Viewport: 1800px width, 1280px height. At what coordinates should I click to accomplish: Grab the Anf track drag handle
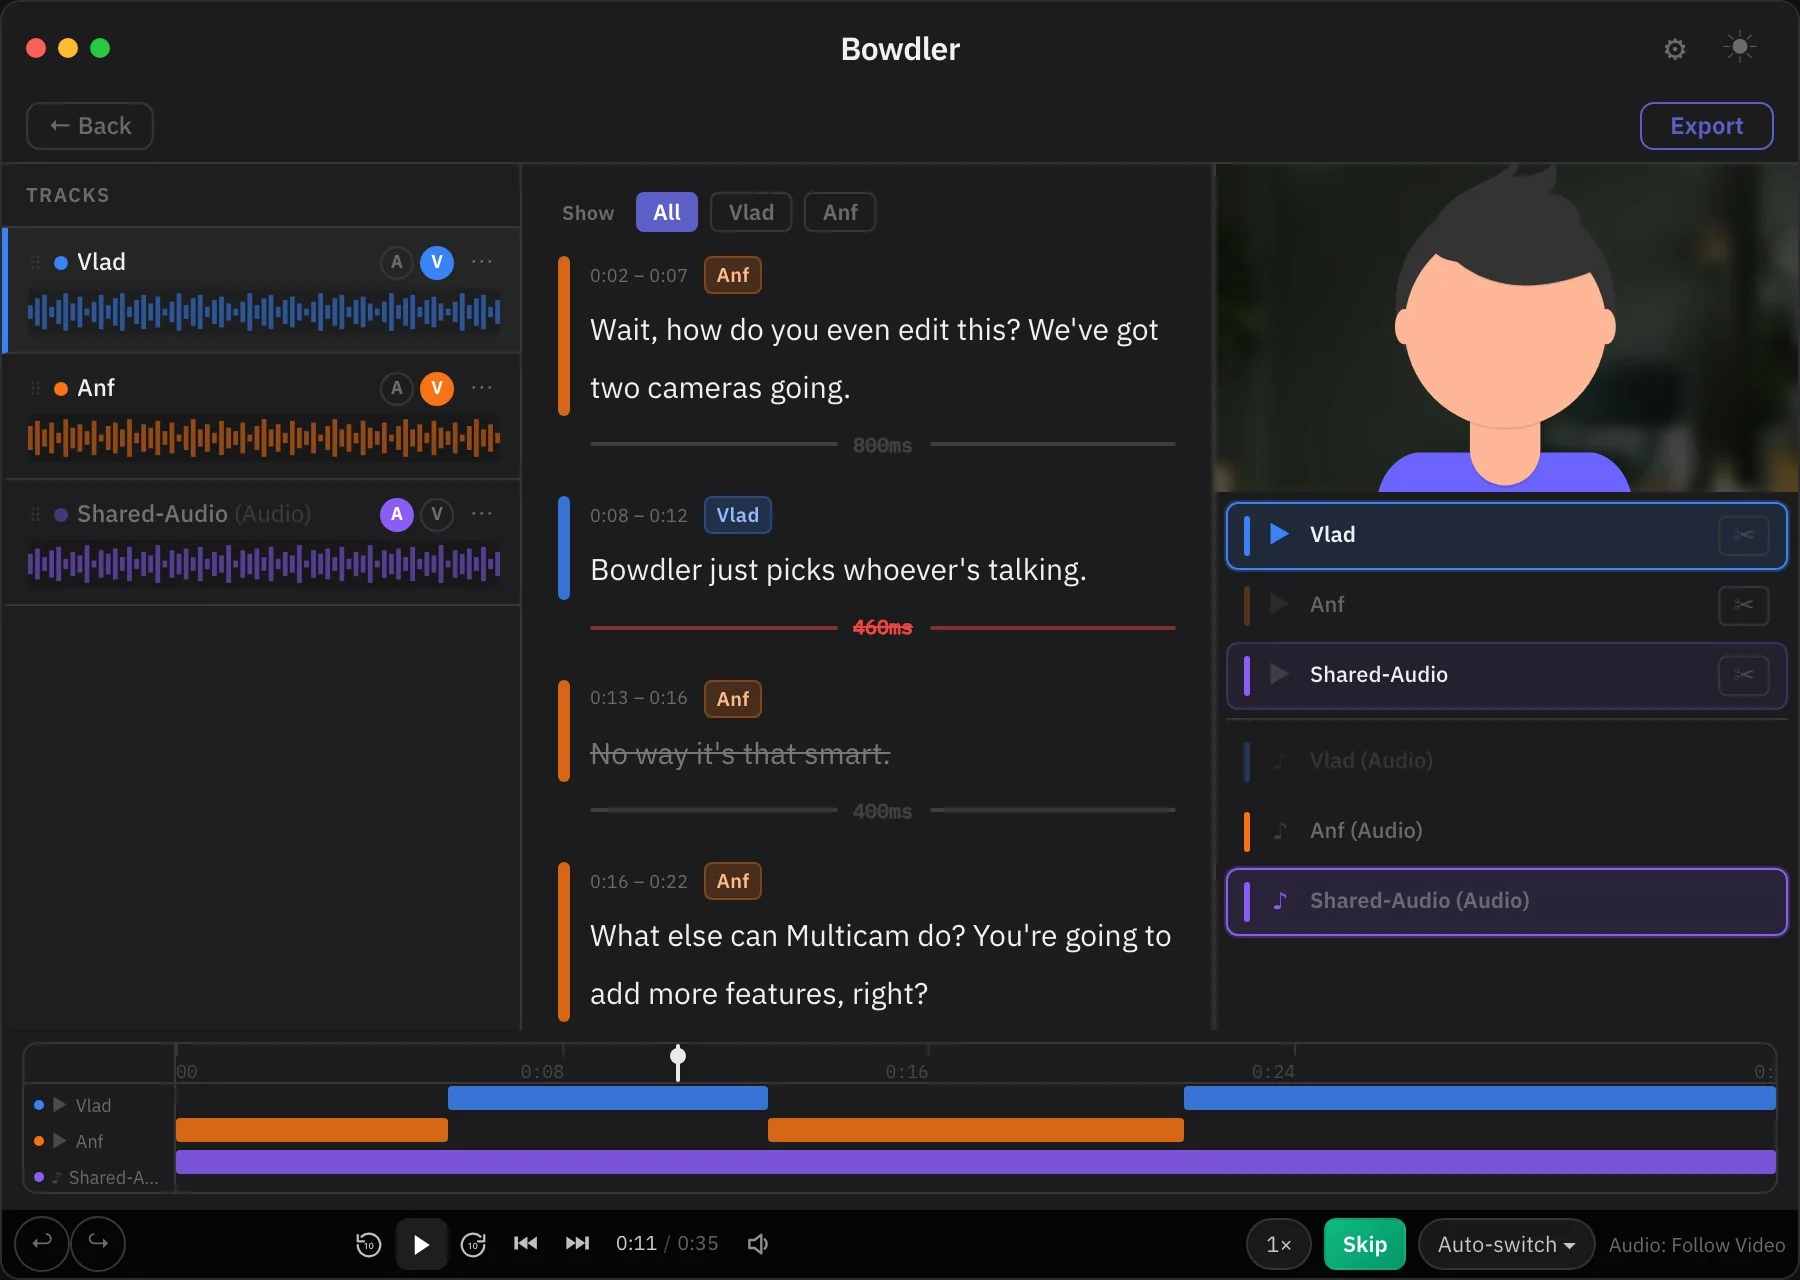click(36, 388)
